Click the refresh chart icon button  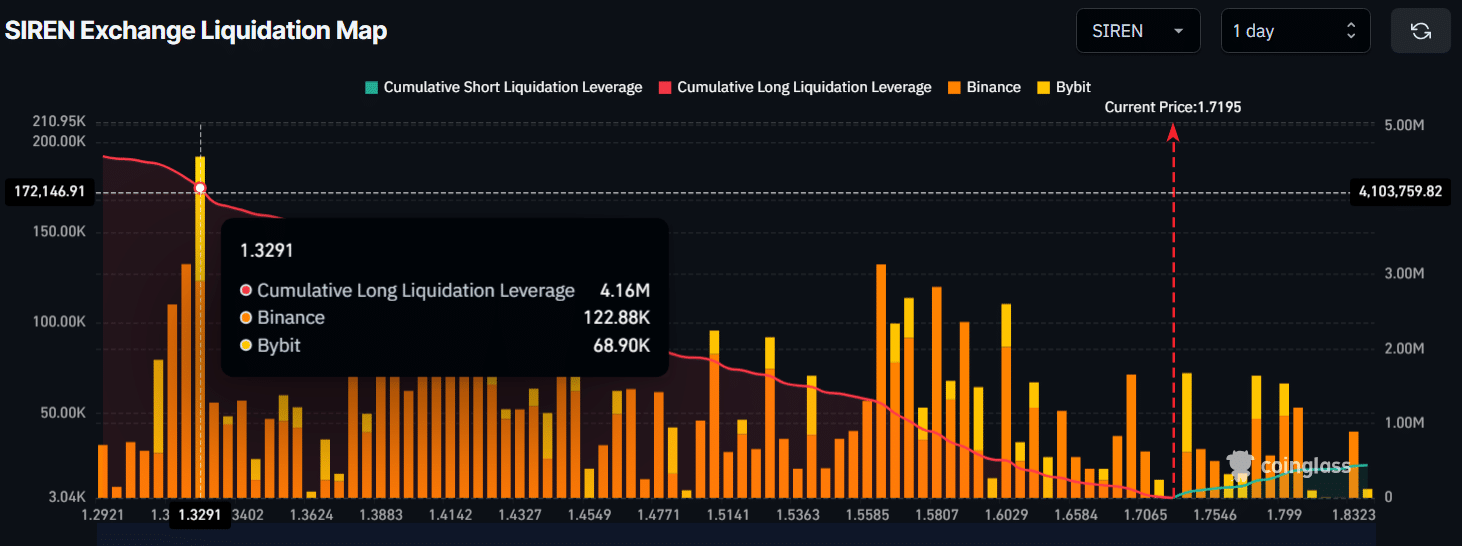[x=1420, y=31]
